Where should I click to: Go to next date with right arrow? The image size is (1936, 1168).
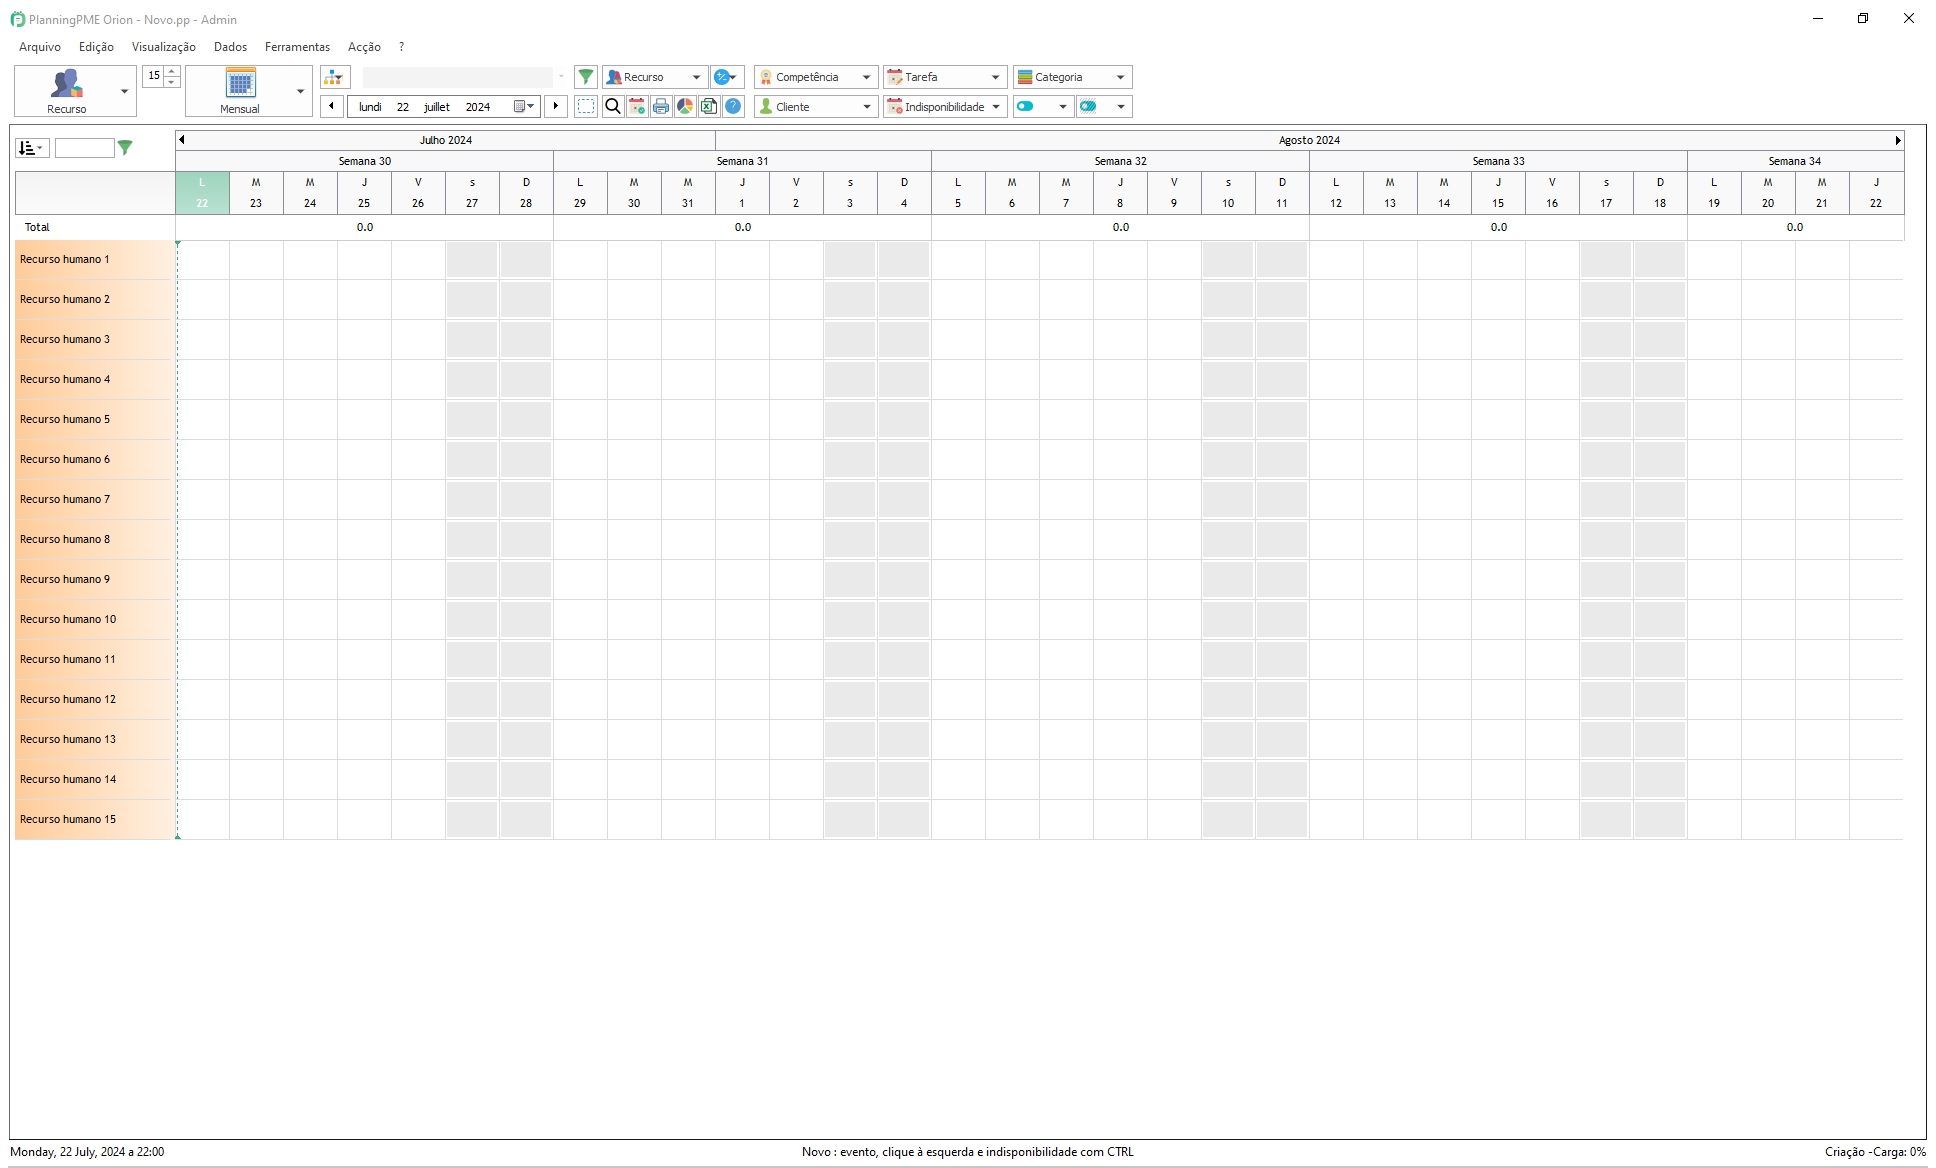pos(557,106)
